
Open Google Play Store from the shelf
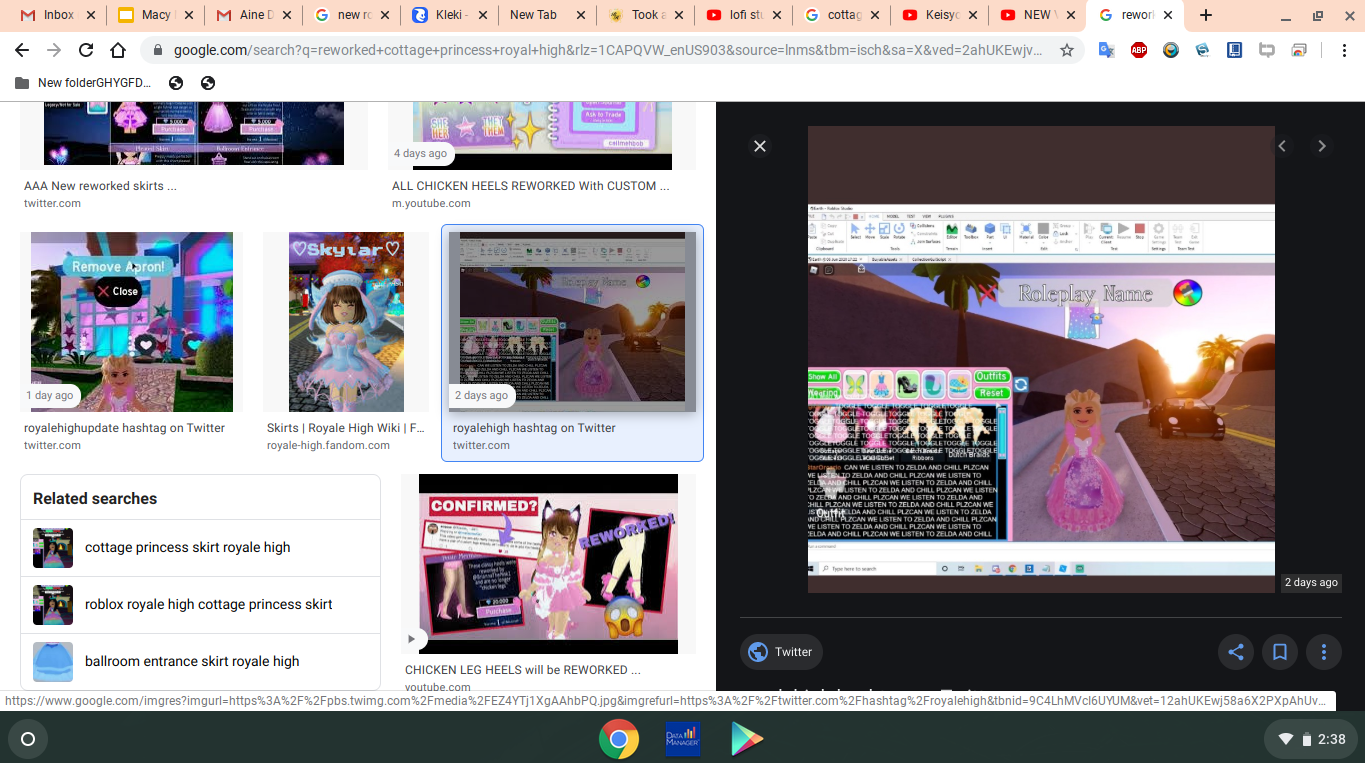pyautogui.click(x=746, y=739)
